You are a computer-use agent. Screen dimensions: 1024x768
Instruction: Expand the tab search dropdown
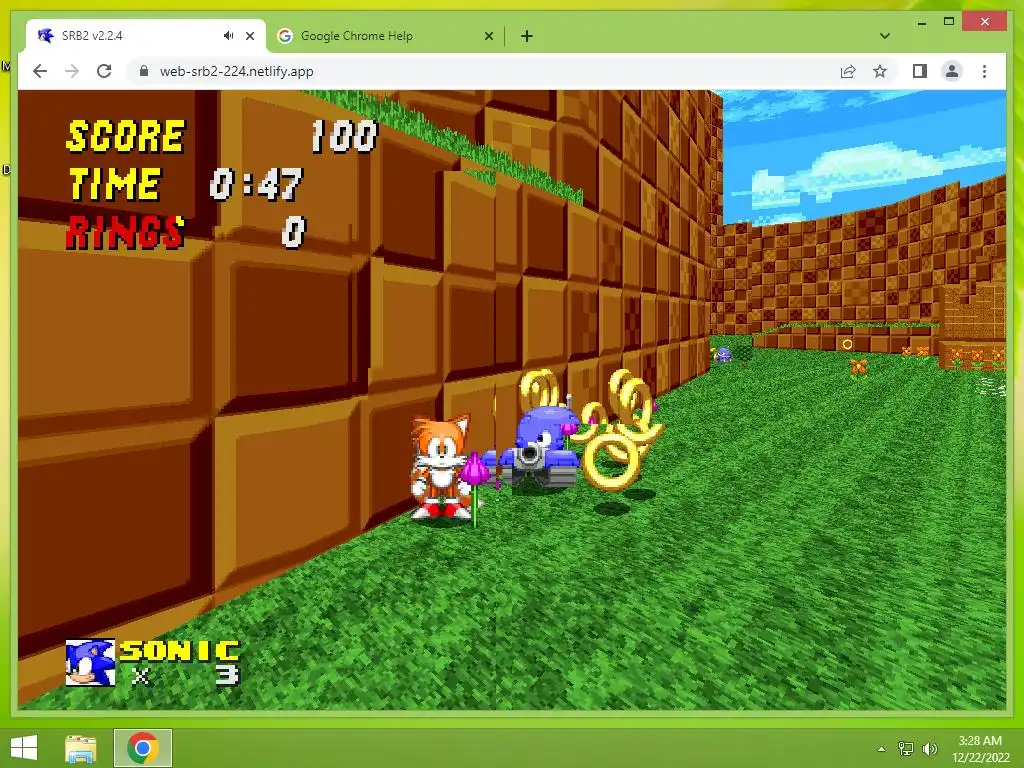point(884,36)
